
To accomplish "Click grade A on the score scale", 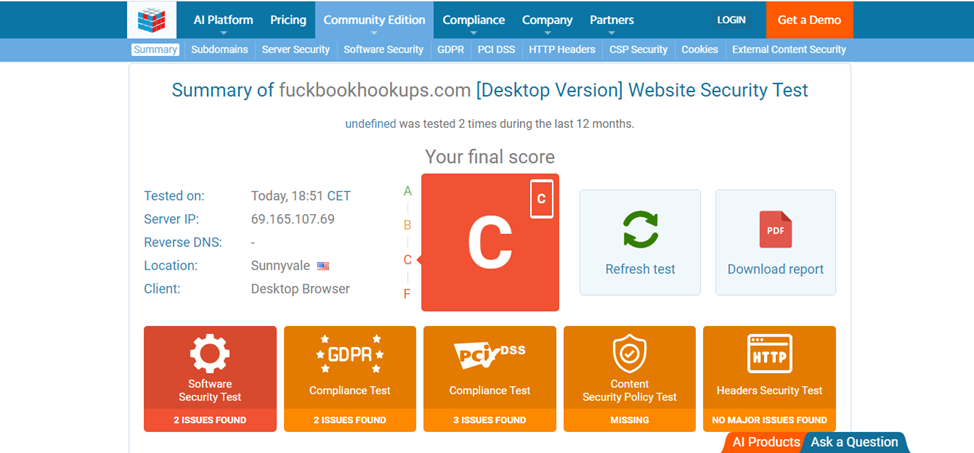I will coord(407,191).
